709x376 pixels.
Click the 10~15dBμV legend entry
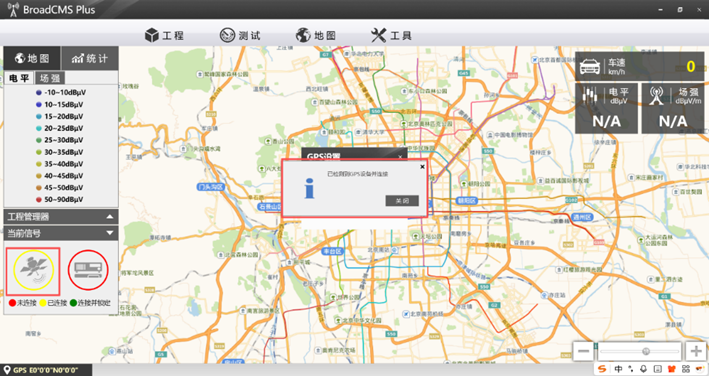coord(60,104)
